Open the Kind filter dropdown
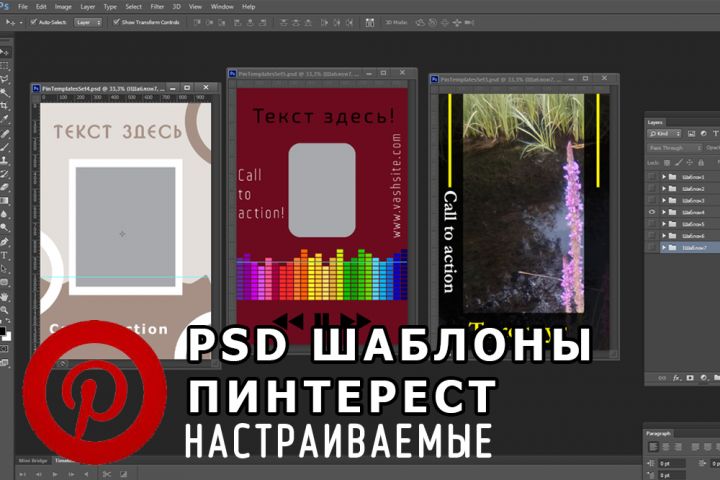 click(x=665, y=134)
